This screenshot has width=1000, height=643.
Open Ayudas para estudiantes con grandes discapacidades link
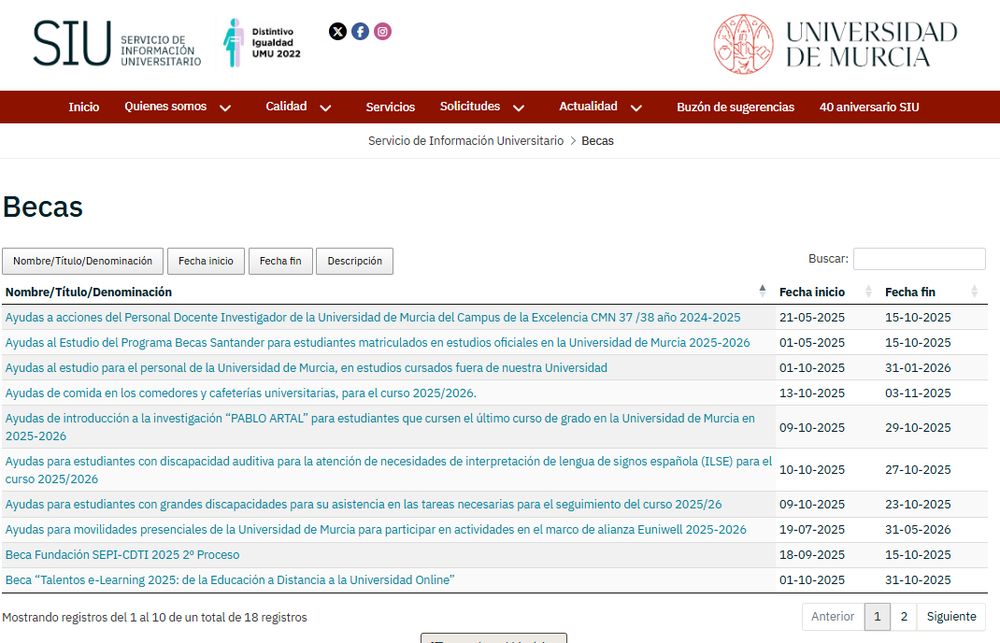coord(364,505)
